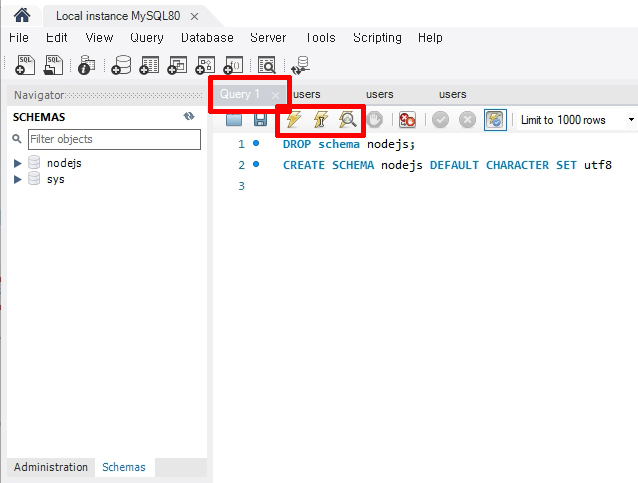This screenshot has width=638, height=483.
Task: Commit the current transaction checkmark icon
Action: [440, 120]
